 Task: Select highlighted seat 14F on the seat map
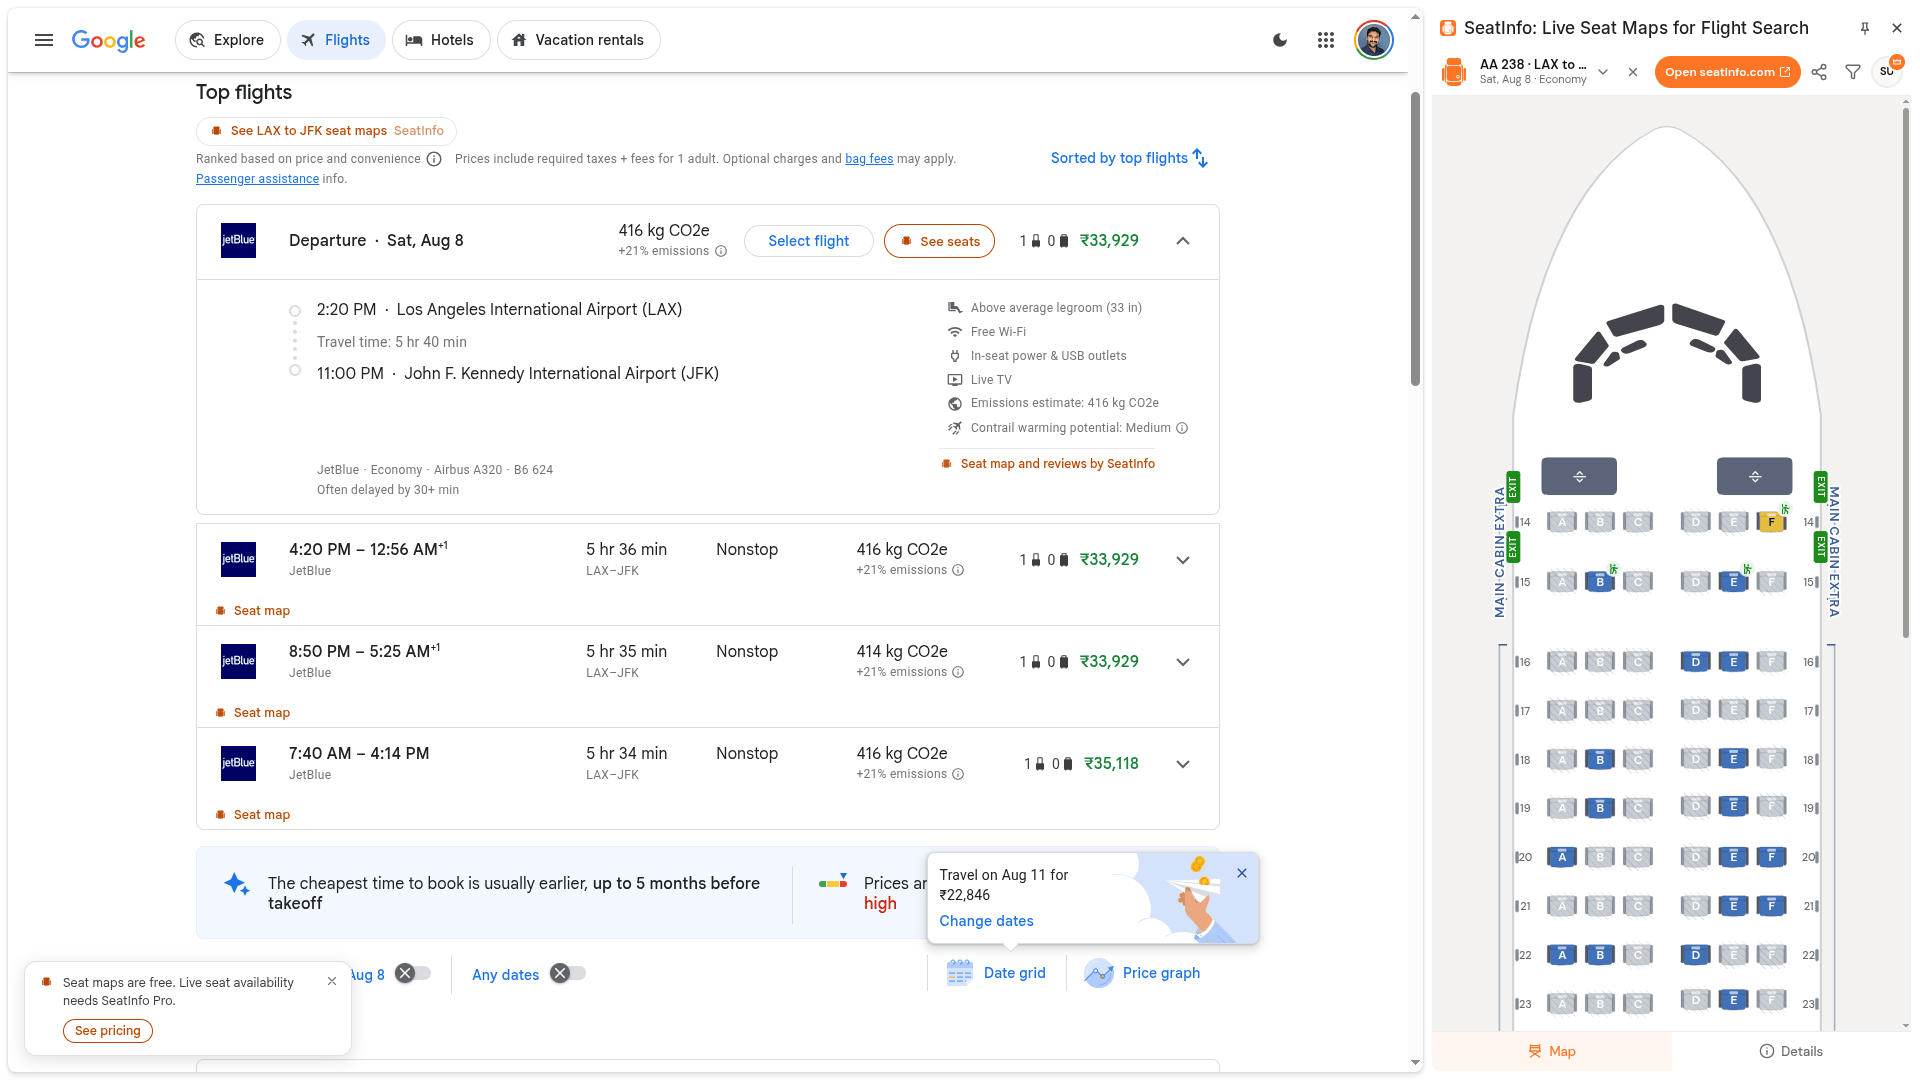(x=1771, y=521)
